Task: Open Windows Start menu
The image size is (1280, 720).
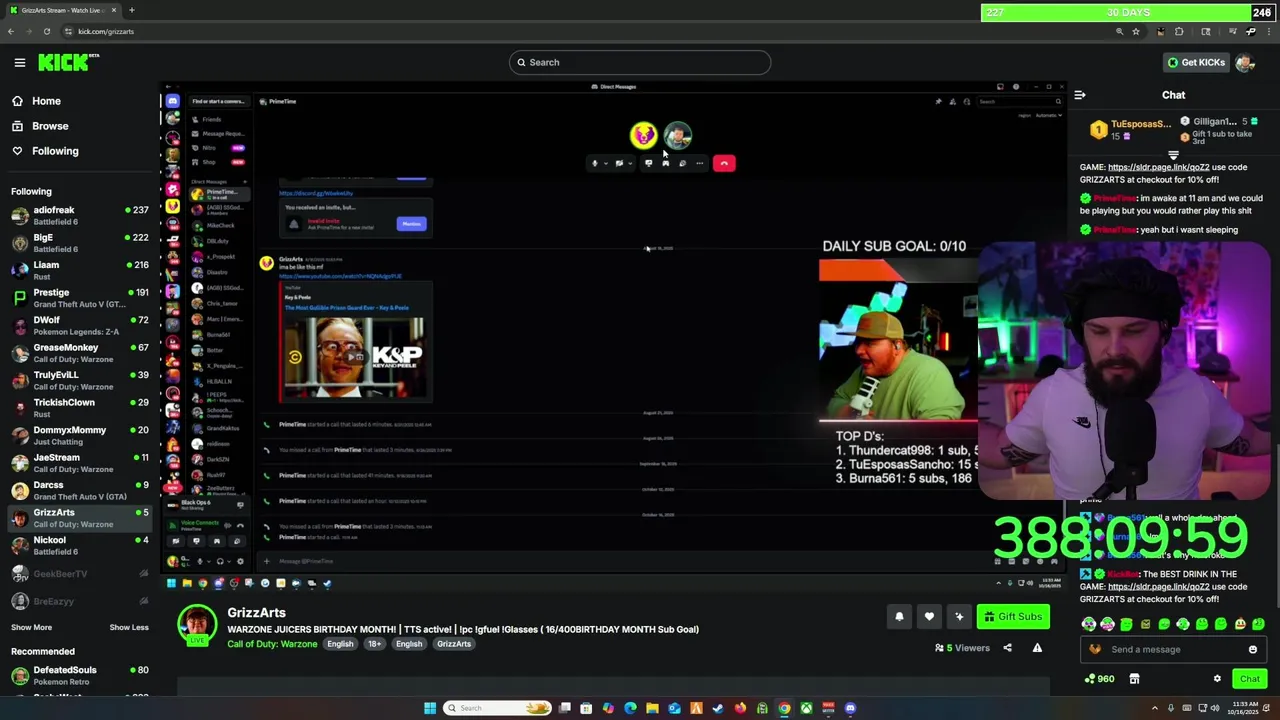Action: tap(430, 708)
